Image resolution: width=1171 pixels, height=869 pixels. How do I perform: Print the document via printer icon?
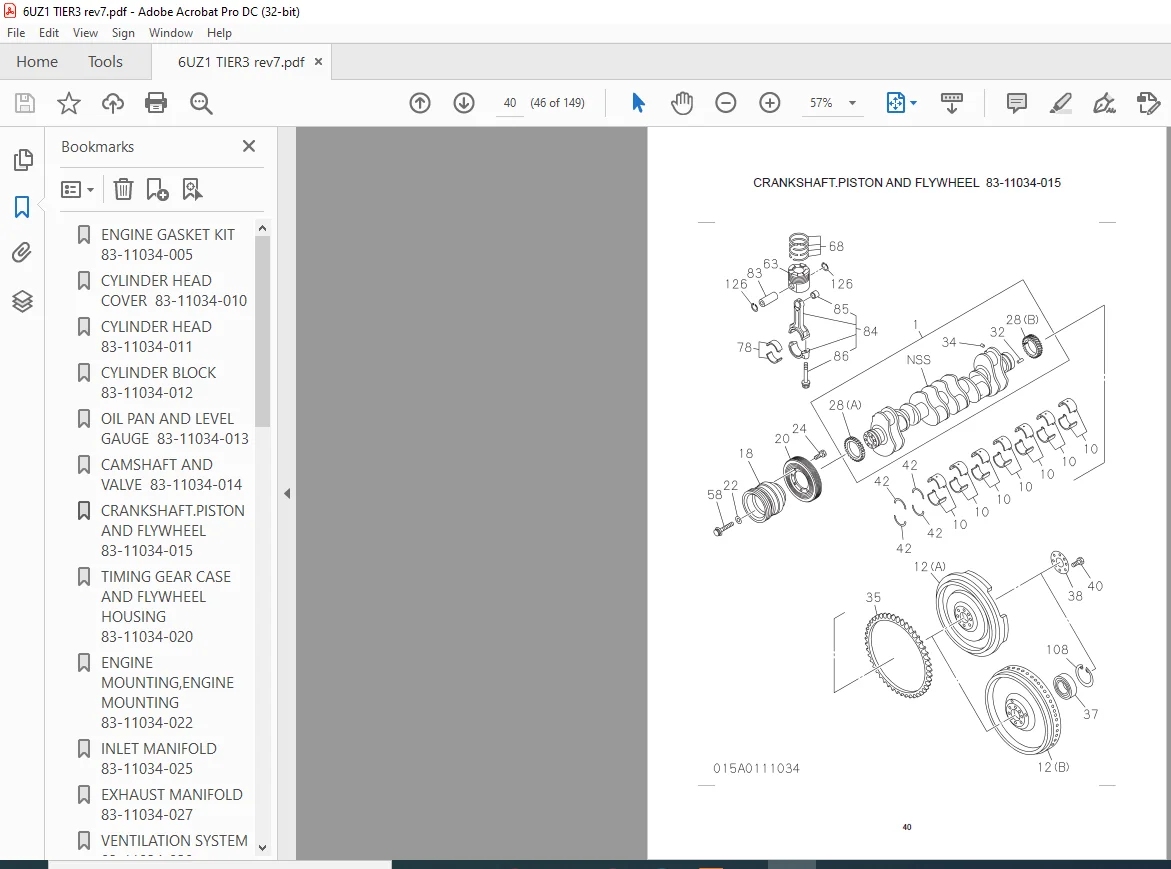[156, 103]
